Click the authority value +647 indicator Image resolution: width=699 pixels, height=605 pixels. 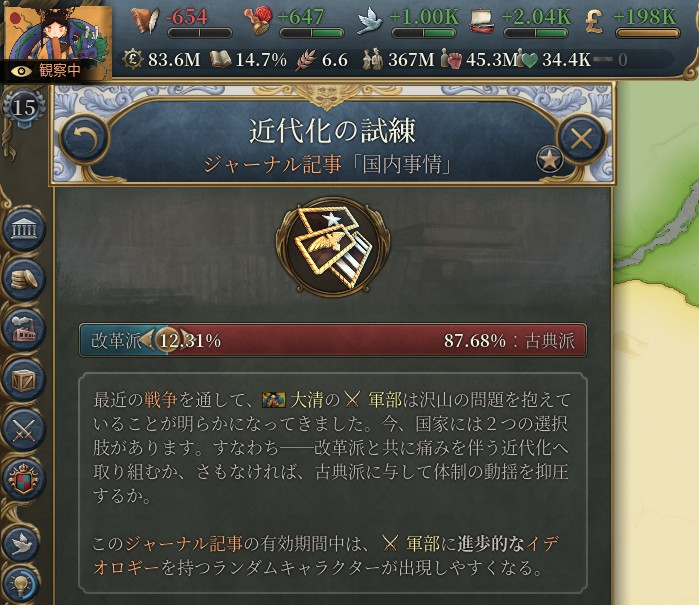click(x=300, y=17)
